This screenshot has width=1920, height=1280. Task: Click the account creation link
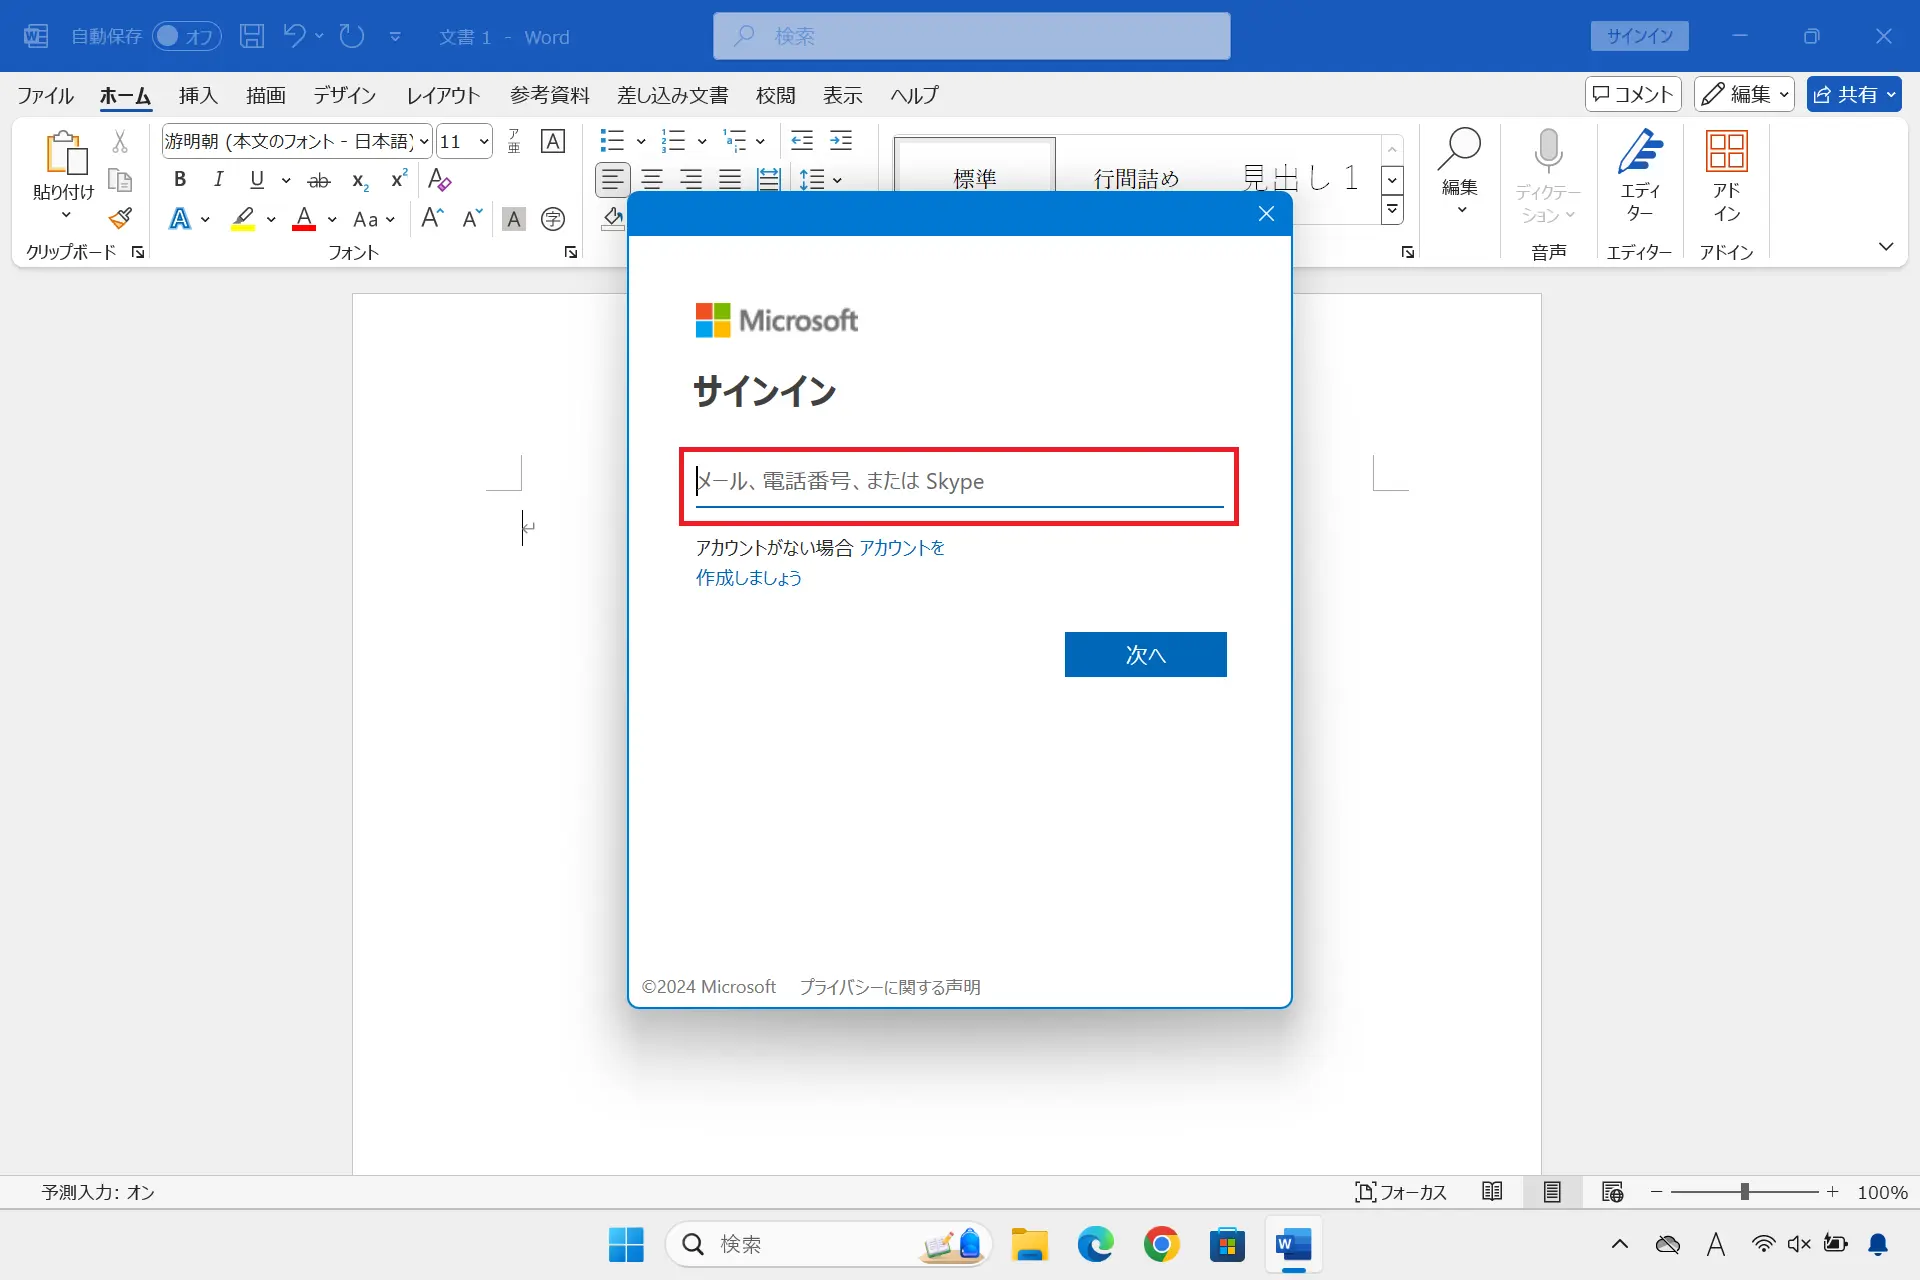820,562
